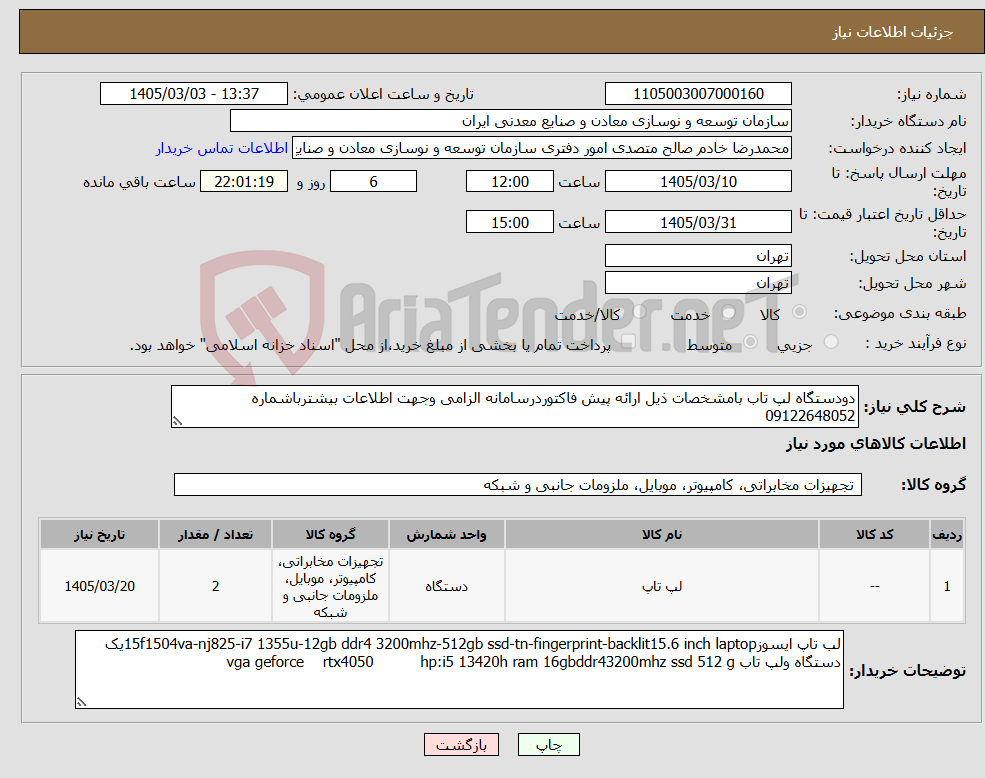Viewport: 985px width, 778px height.
Task: Click the ردیف column header
Action: [947, 534]
